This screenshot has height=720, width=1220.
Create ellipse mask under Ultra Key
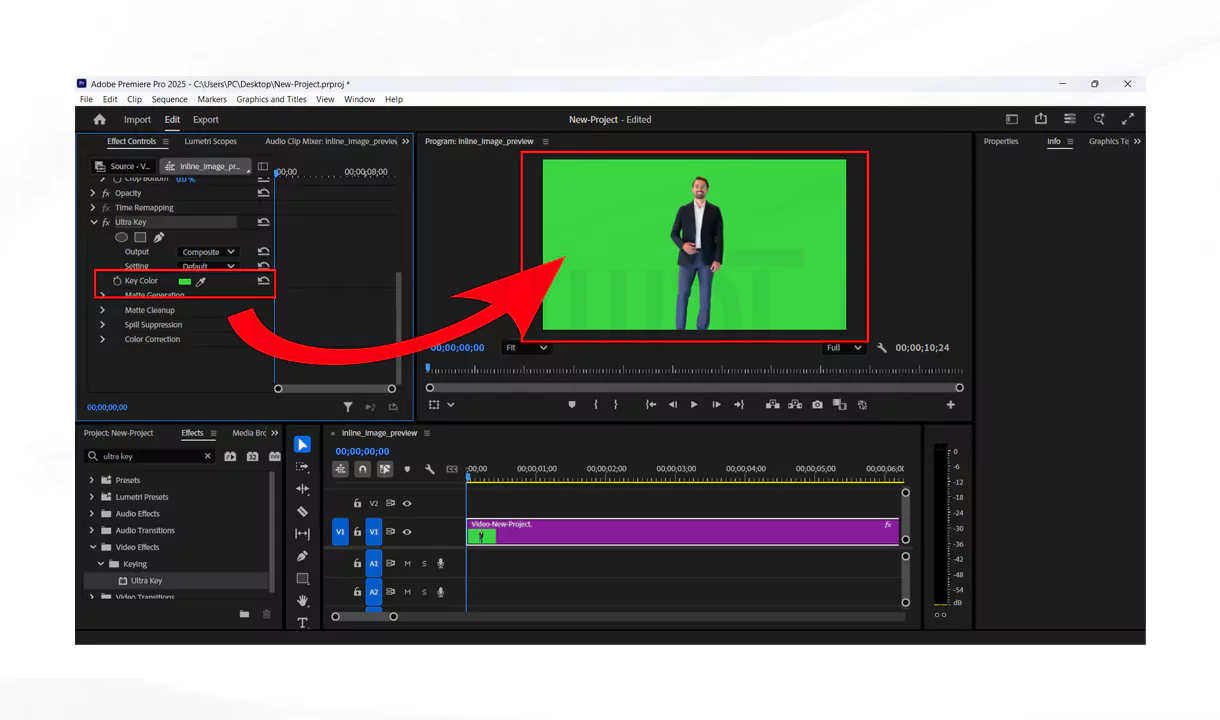(121, 237)
